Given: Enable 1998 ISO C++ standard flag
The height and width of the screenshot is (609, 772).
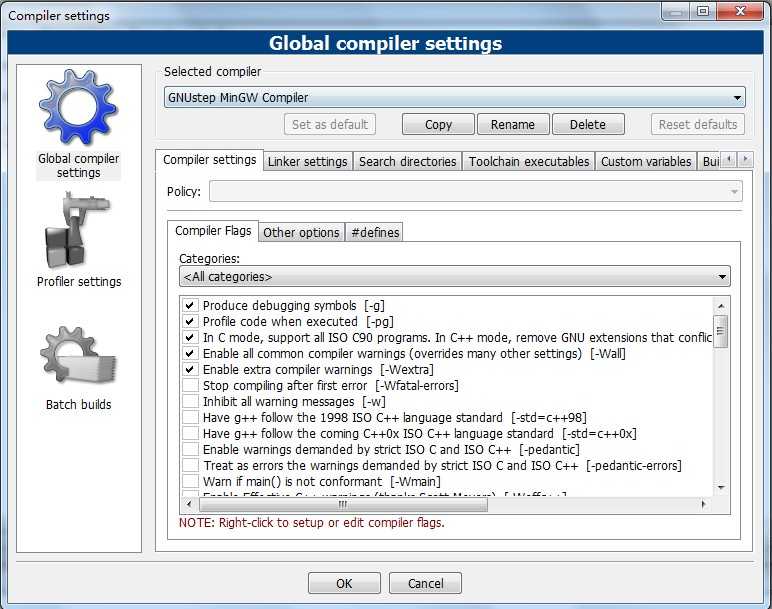Looking at the screenshot, I should 190,417.
